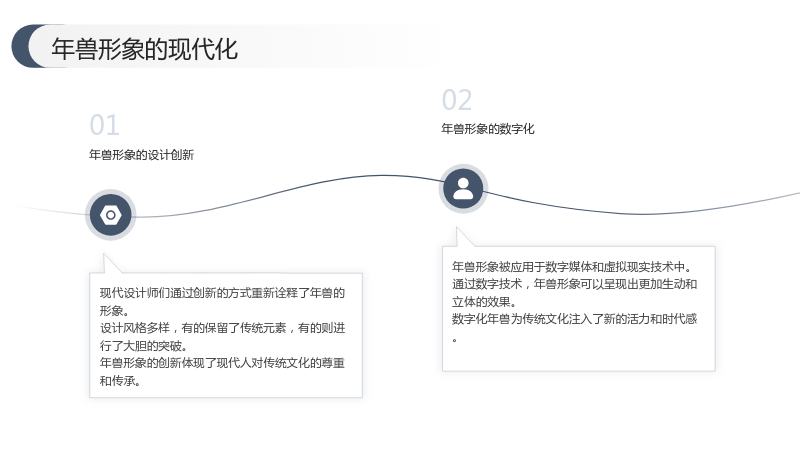Select the pointer tail of the right callout
800x450 pixels.
pyautogui.click(x=464, y=237)
